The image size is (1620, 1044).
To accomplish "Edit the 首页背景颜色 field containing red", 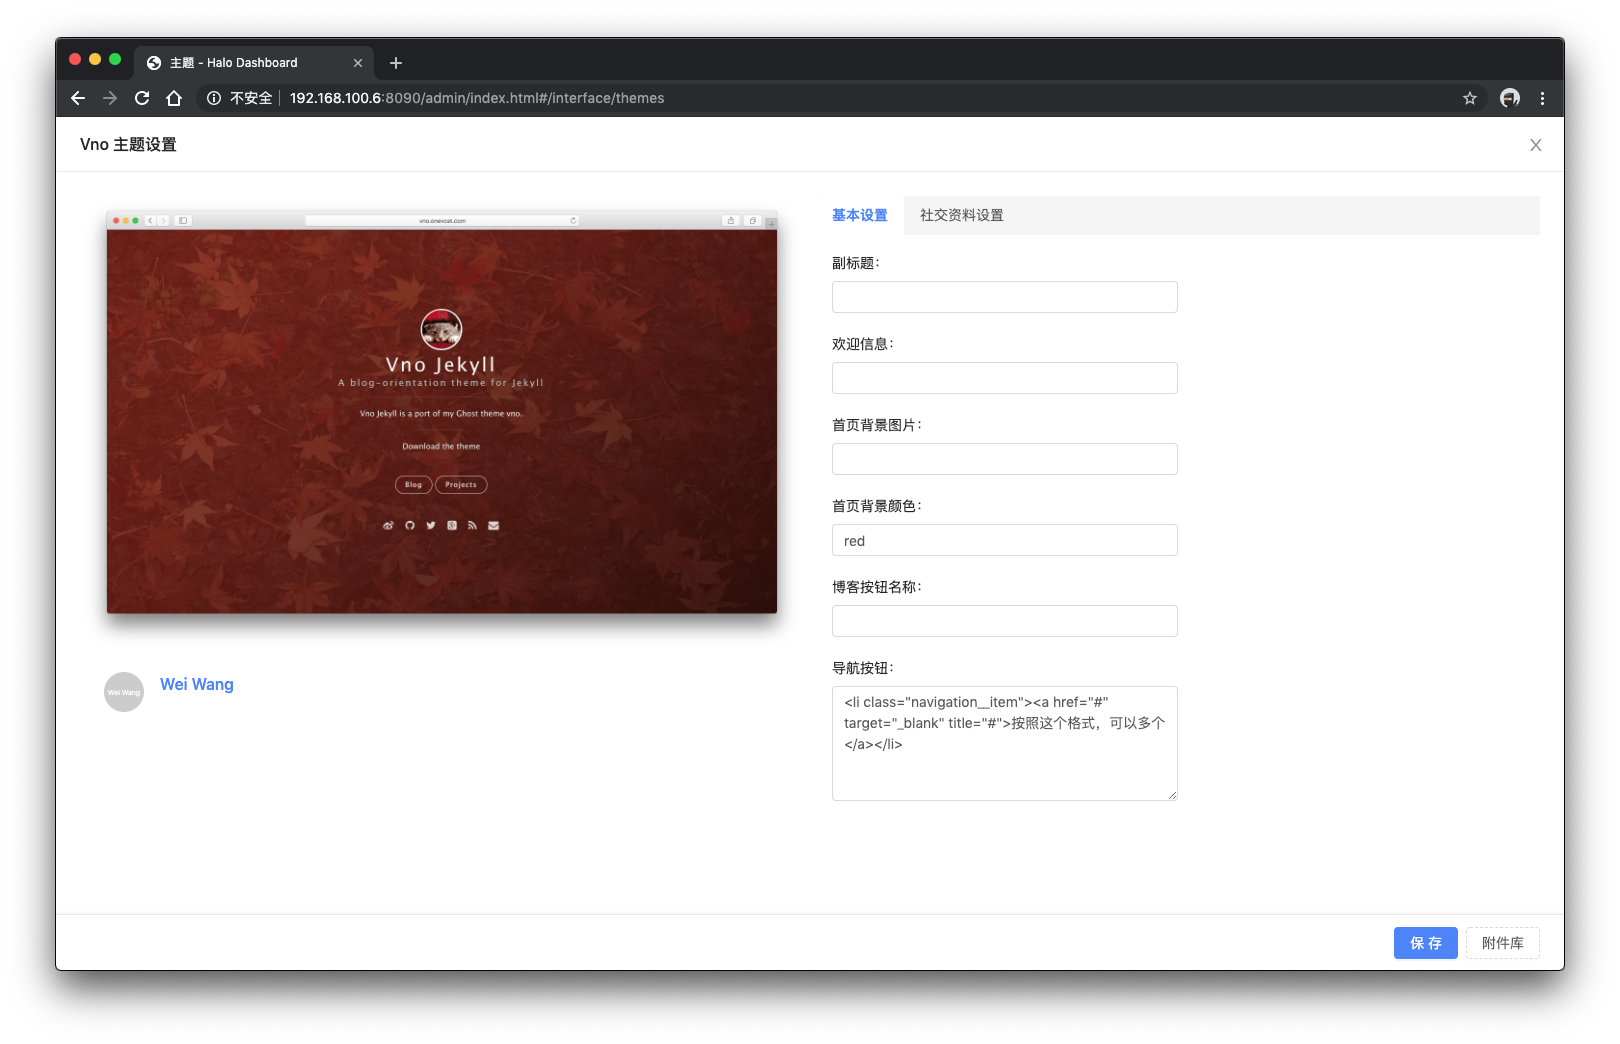I will pyautogui.click(x=1005, y=540).
